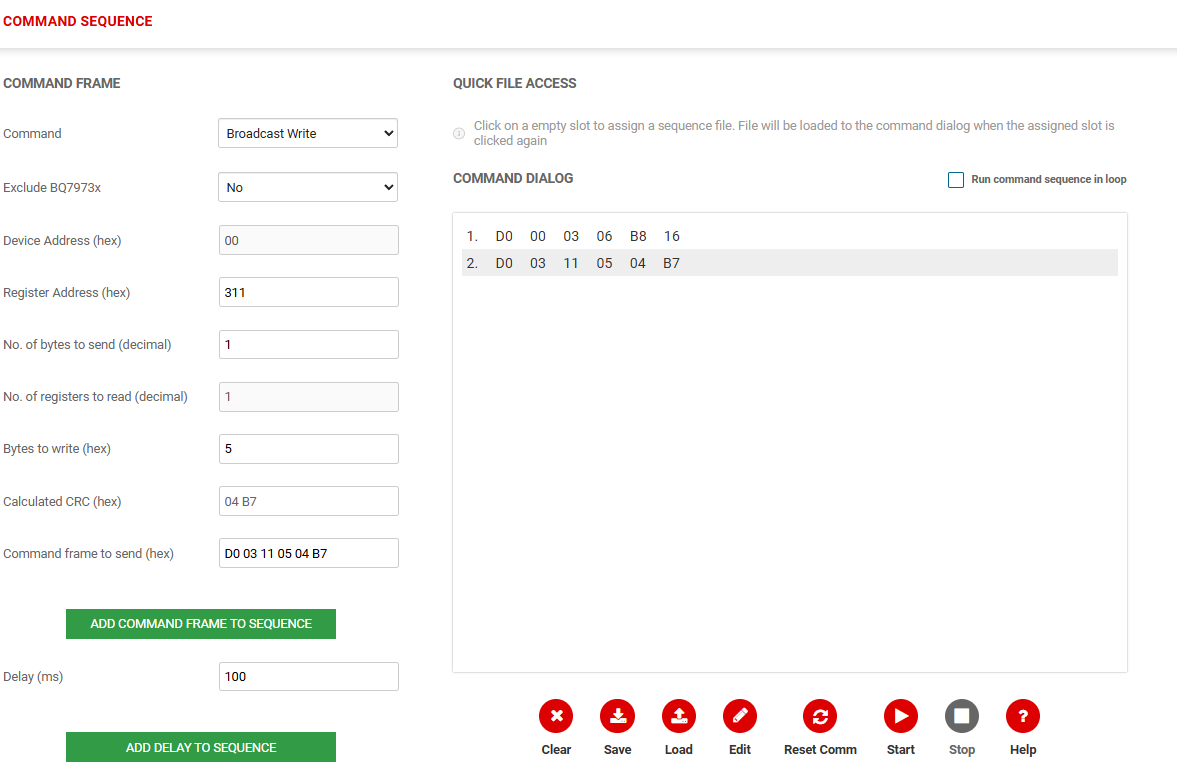This screenshot has height=767, width=1177.
Task: Click the Command Dialog heading
Action: tap(513, 179)
